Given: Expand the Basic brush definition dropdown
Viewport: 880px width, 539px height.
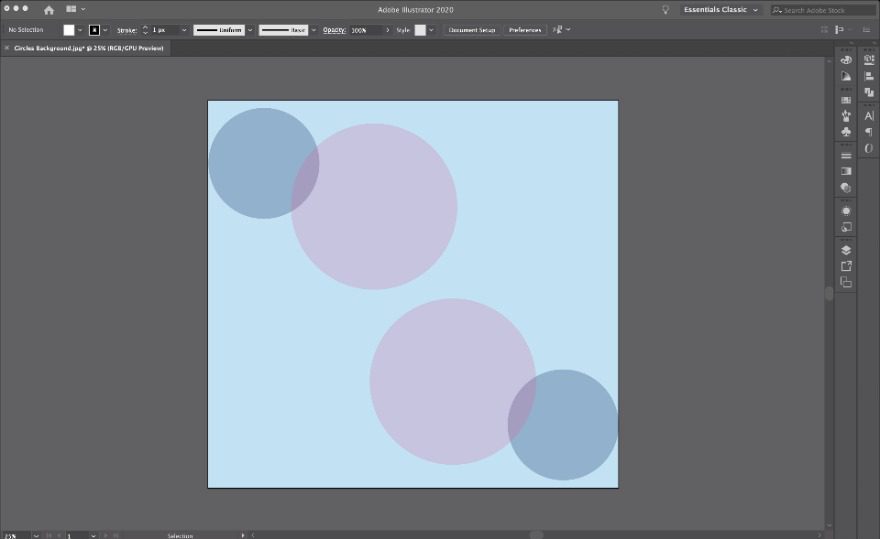Looking at the screenshot, I should 313,30.
